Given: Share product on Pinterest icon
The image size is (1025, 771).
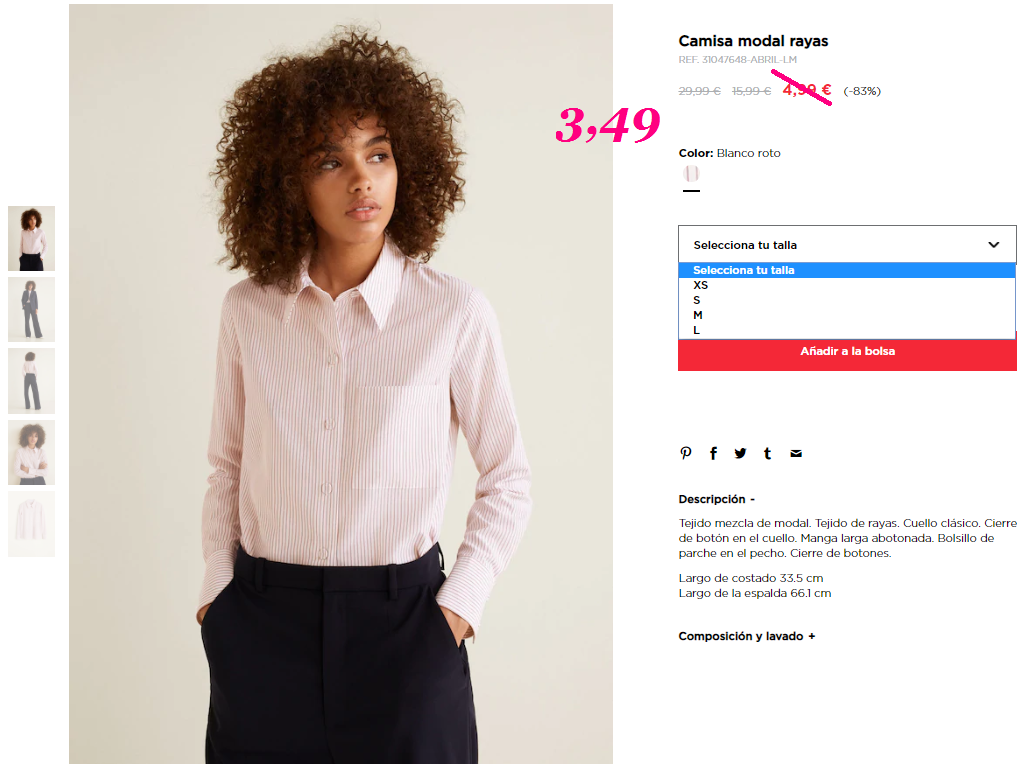Looking at the screenshot, I should (x=686, y=453).
